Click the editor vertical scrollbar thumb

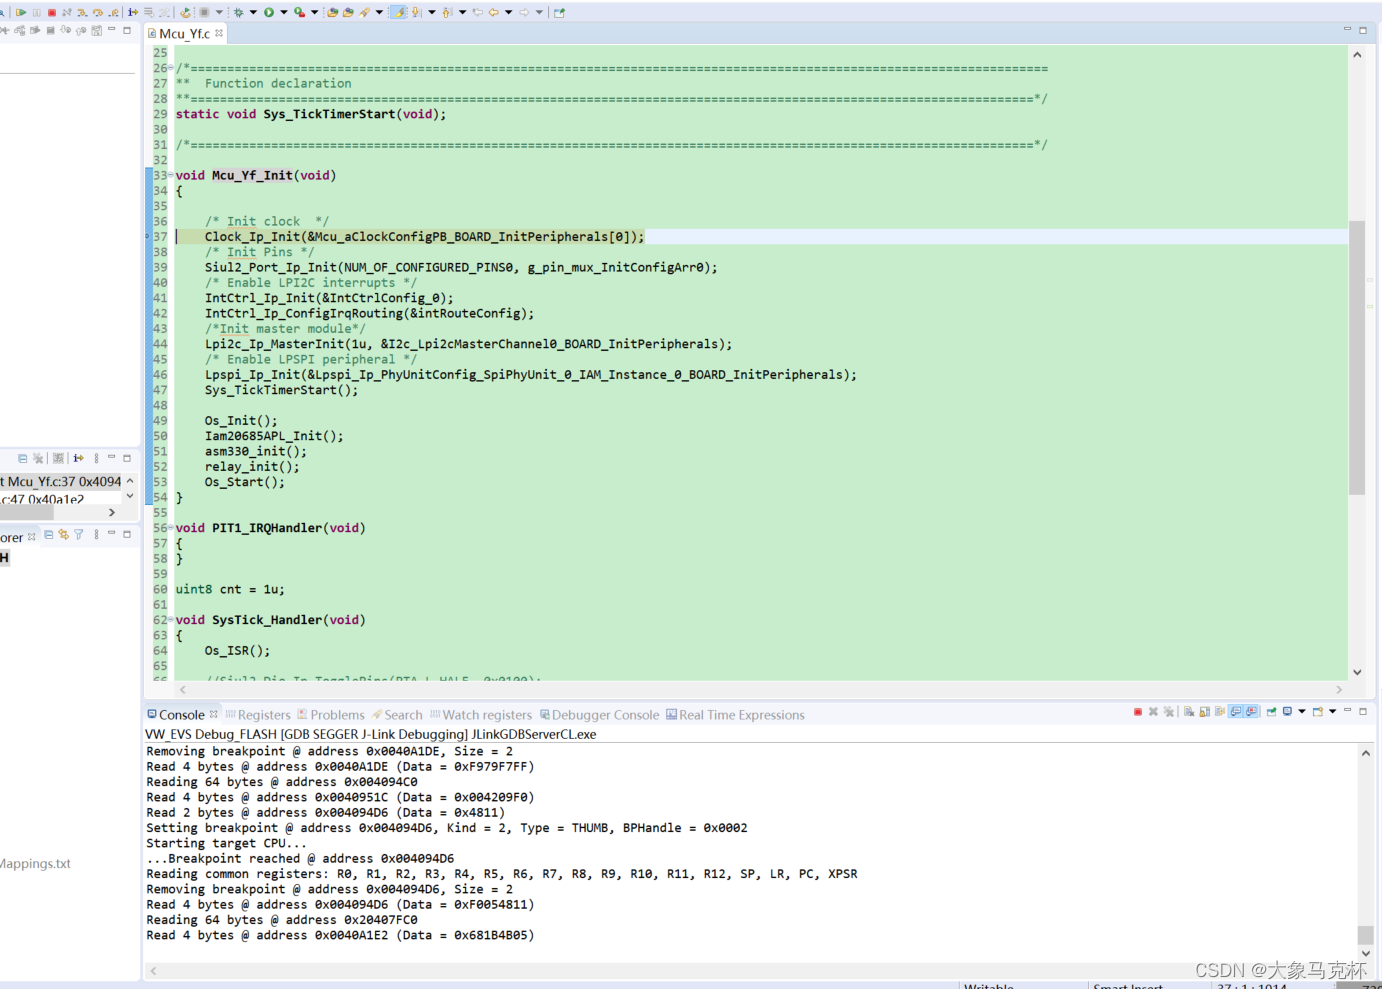click(x=1357, y=357)
